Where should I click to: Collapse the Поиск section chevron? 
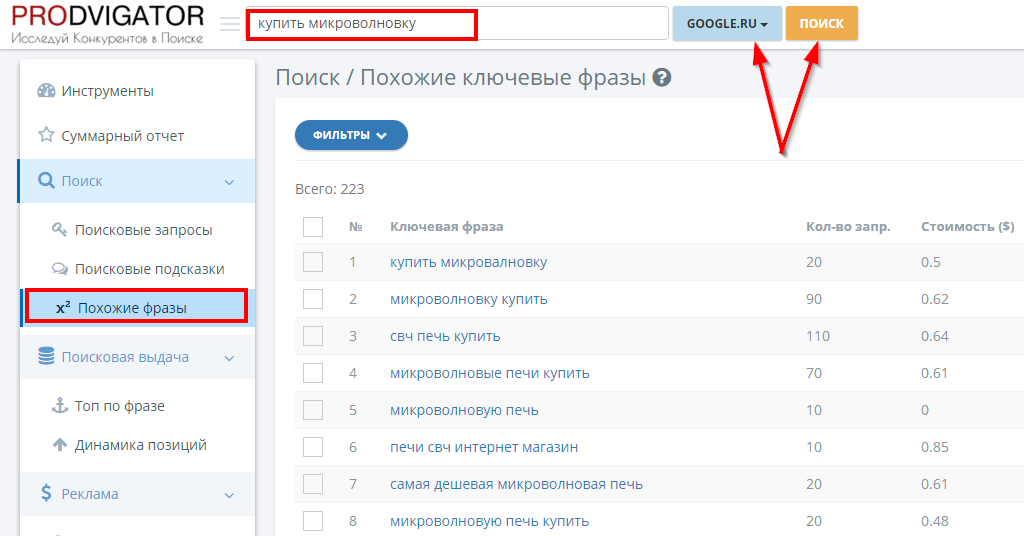[229, 182]
